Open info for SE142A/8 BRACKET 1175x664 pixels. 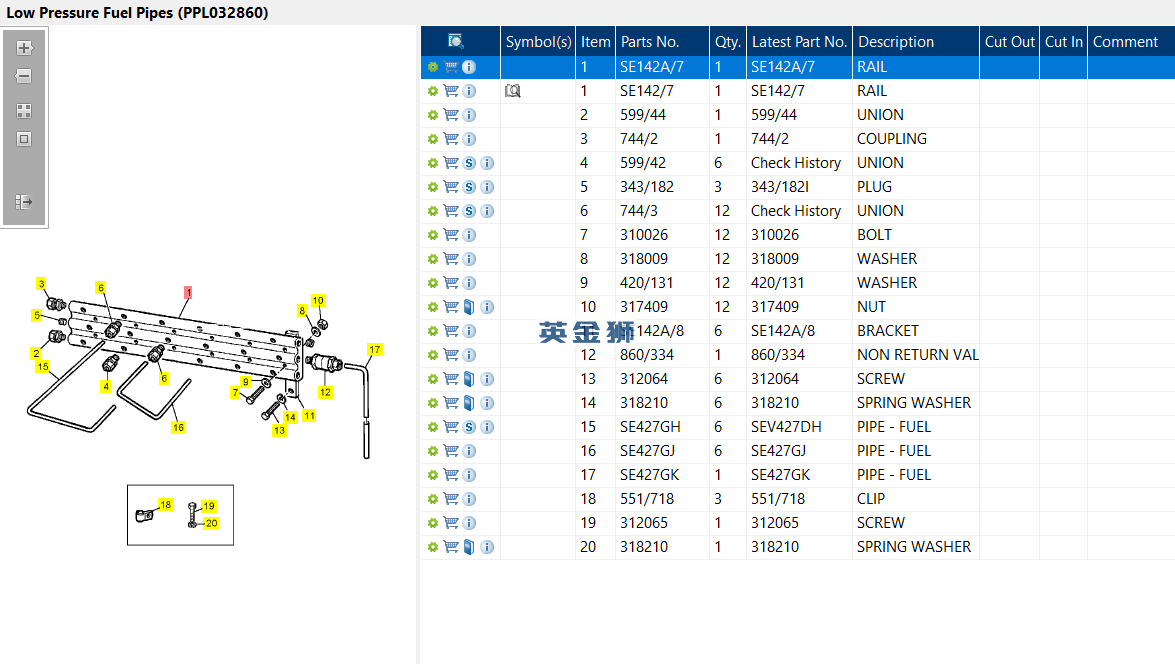469,331
